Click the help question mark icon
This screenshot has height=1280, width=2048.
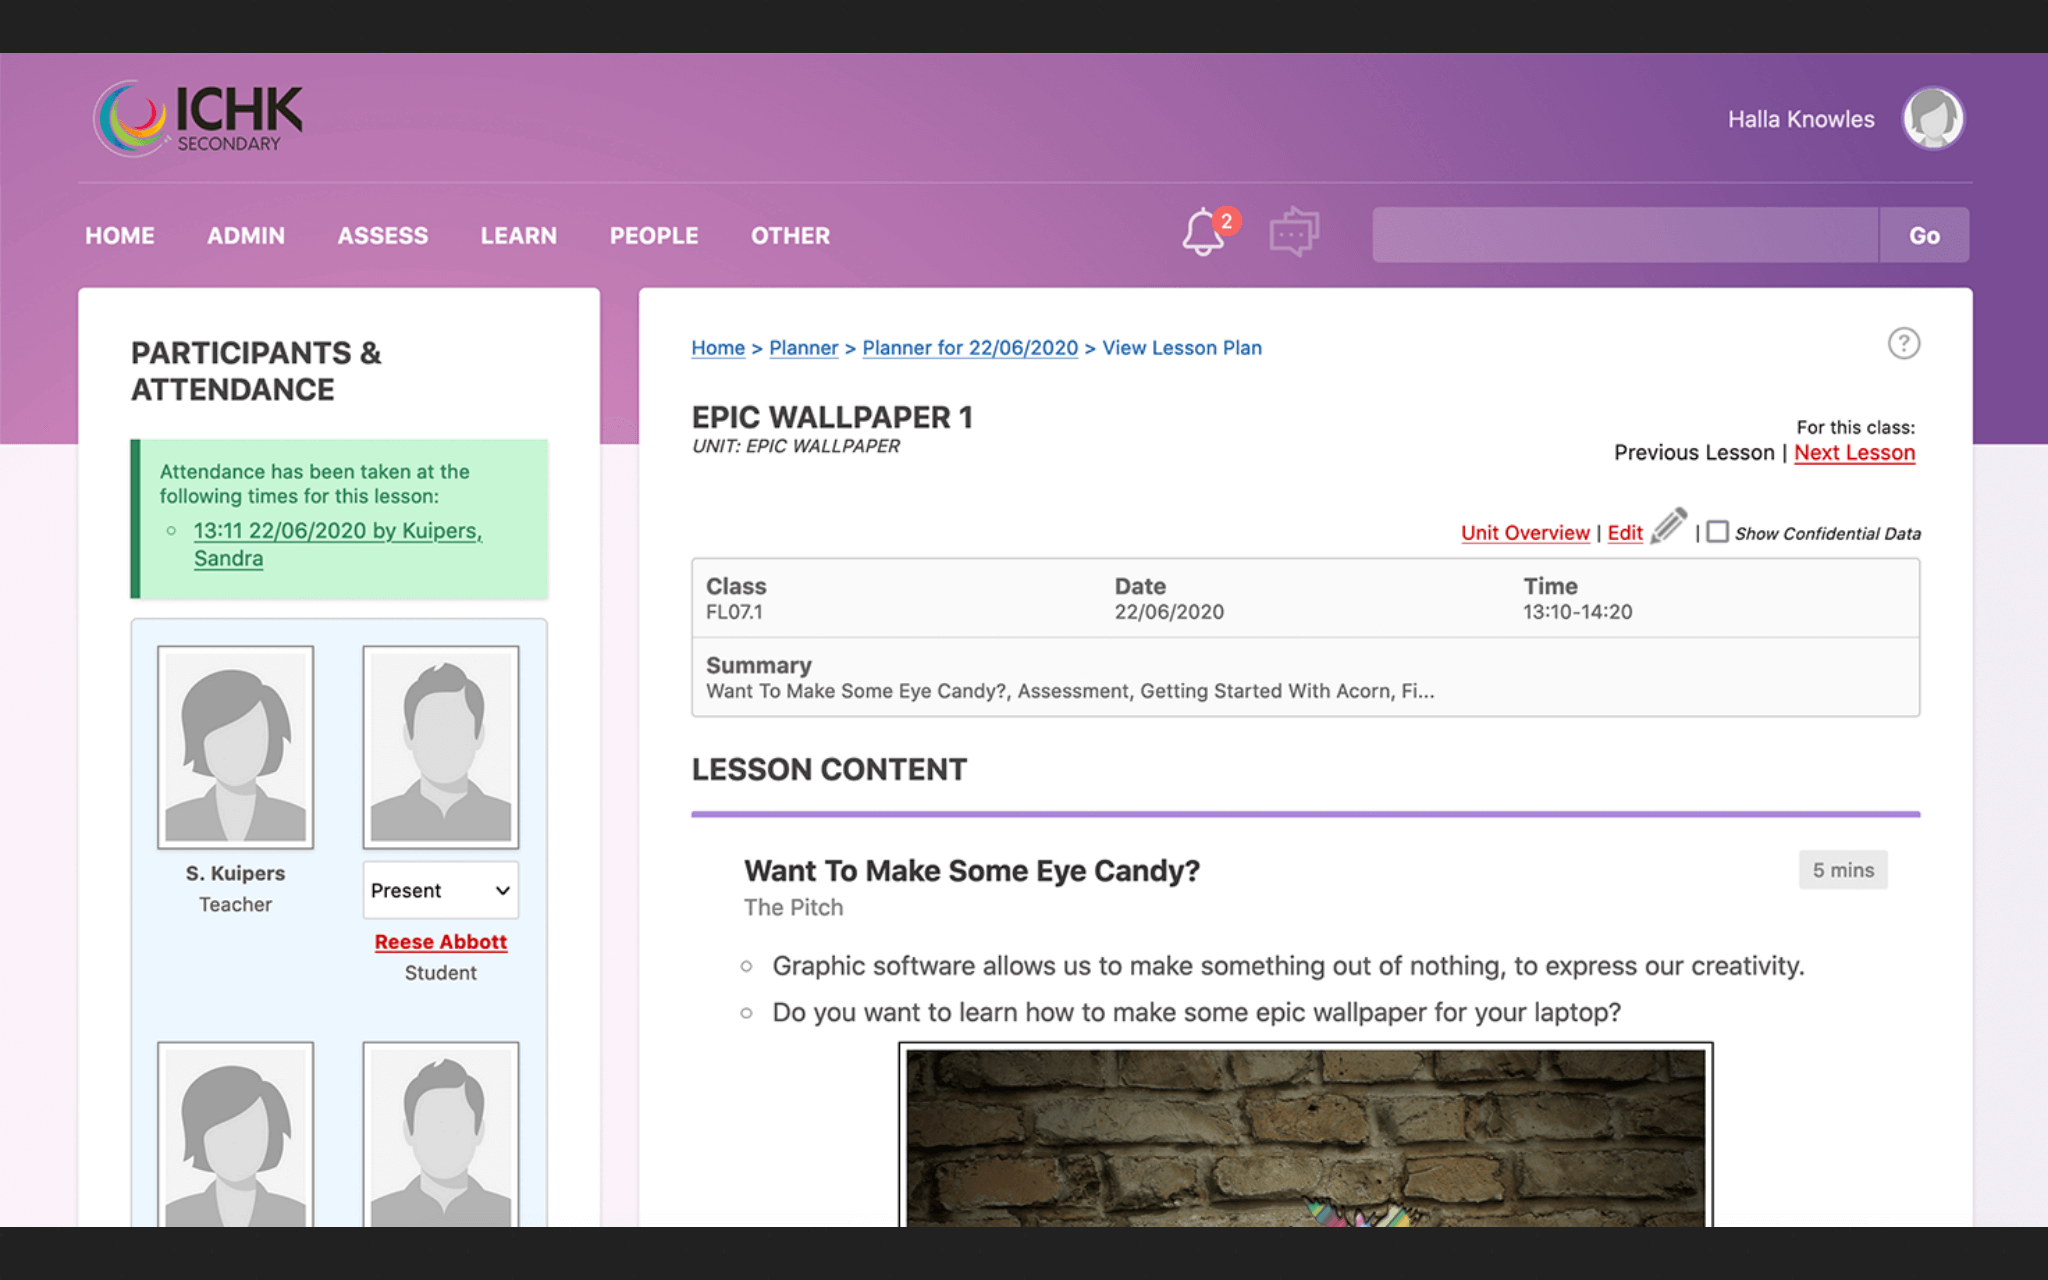(x=1903, y=344)
